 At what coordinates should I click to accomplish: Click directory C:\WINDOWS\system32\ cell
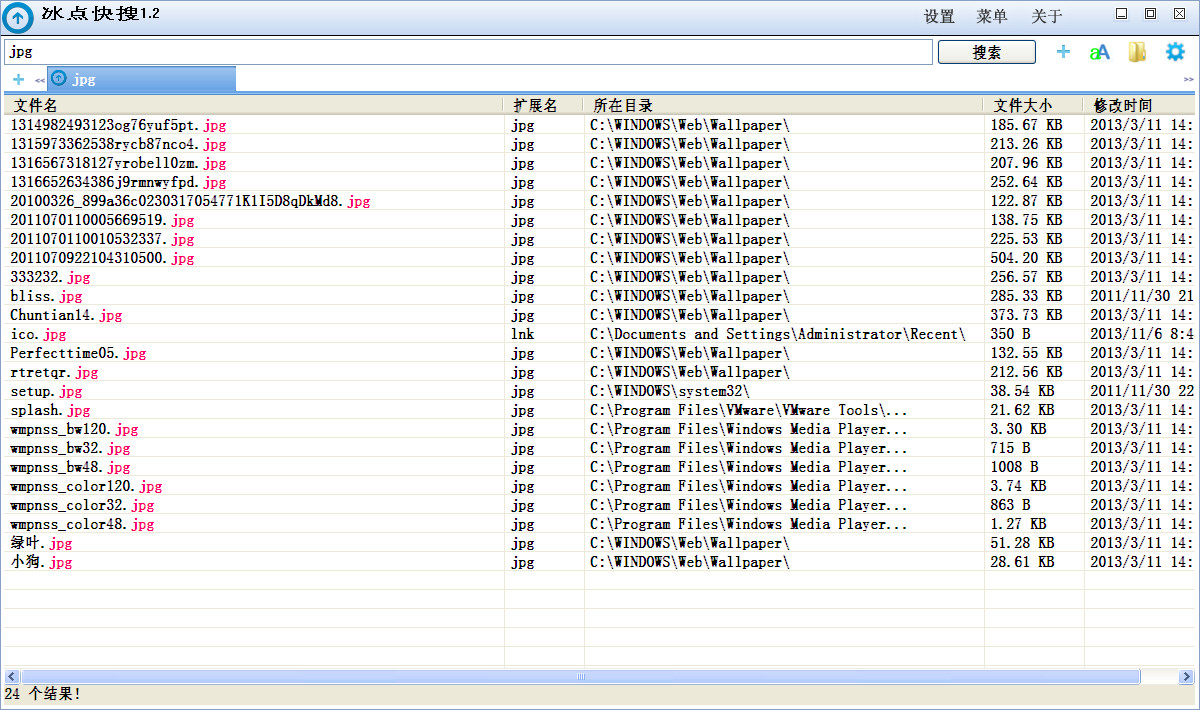669,391
